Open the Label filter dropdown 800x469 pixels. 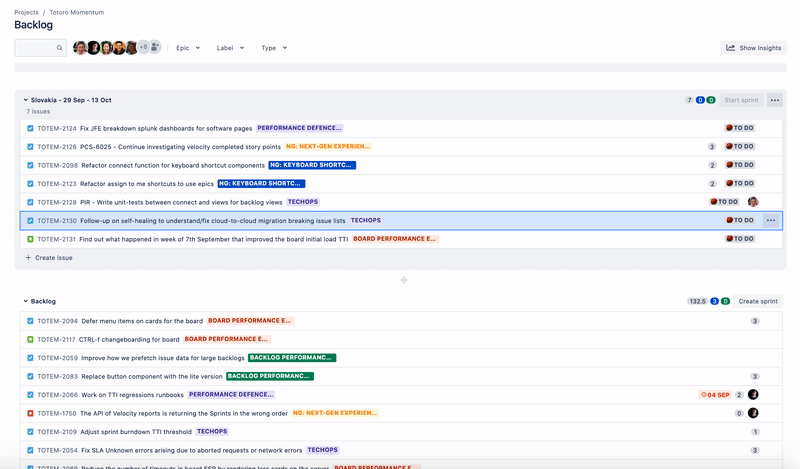point(230,48)
